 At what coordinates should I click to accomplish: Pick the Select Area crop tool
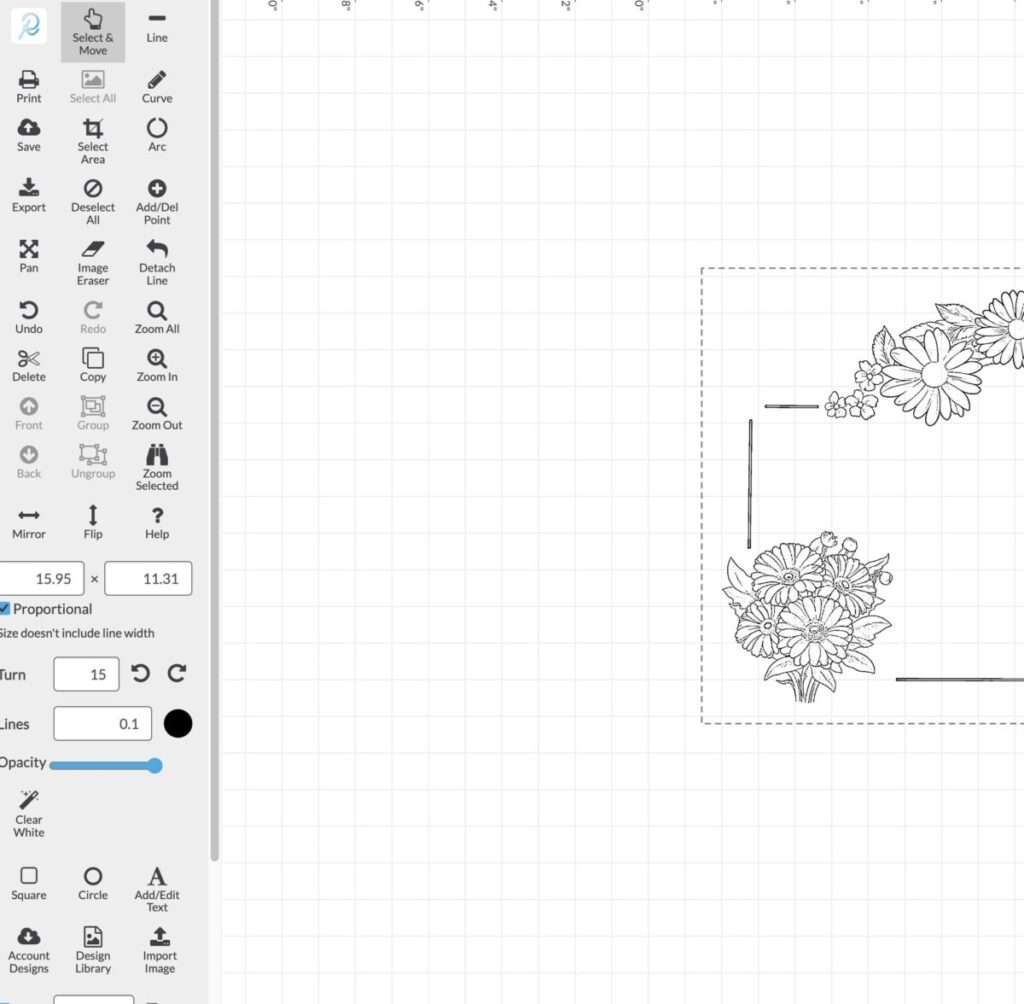[x=93, y=140]
